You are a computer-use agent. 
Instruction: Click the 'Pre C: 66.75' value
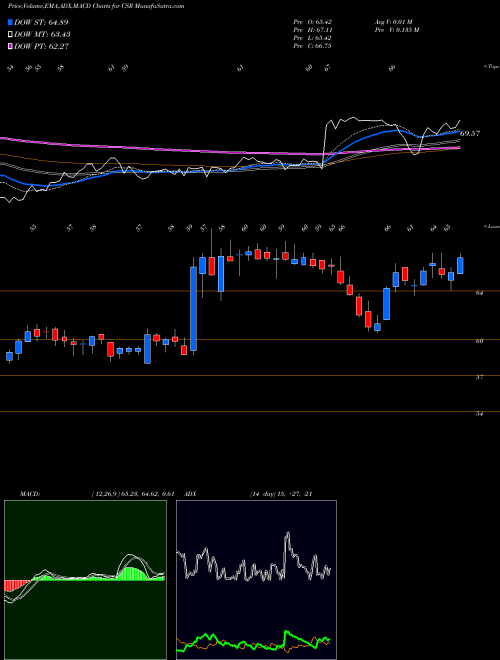click(x=312, y=46)
